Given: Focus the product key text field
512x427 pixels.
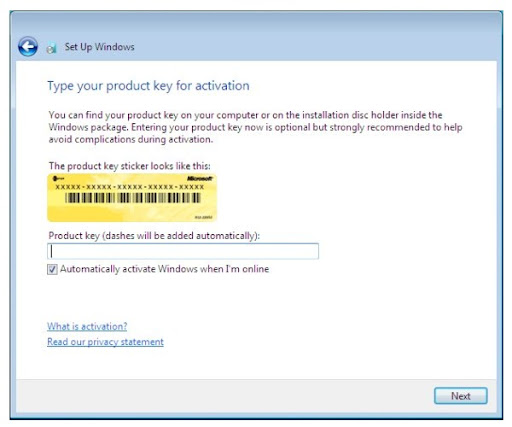Looking at the screenshot, I should click(183, 251).
